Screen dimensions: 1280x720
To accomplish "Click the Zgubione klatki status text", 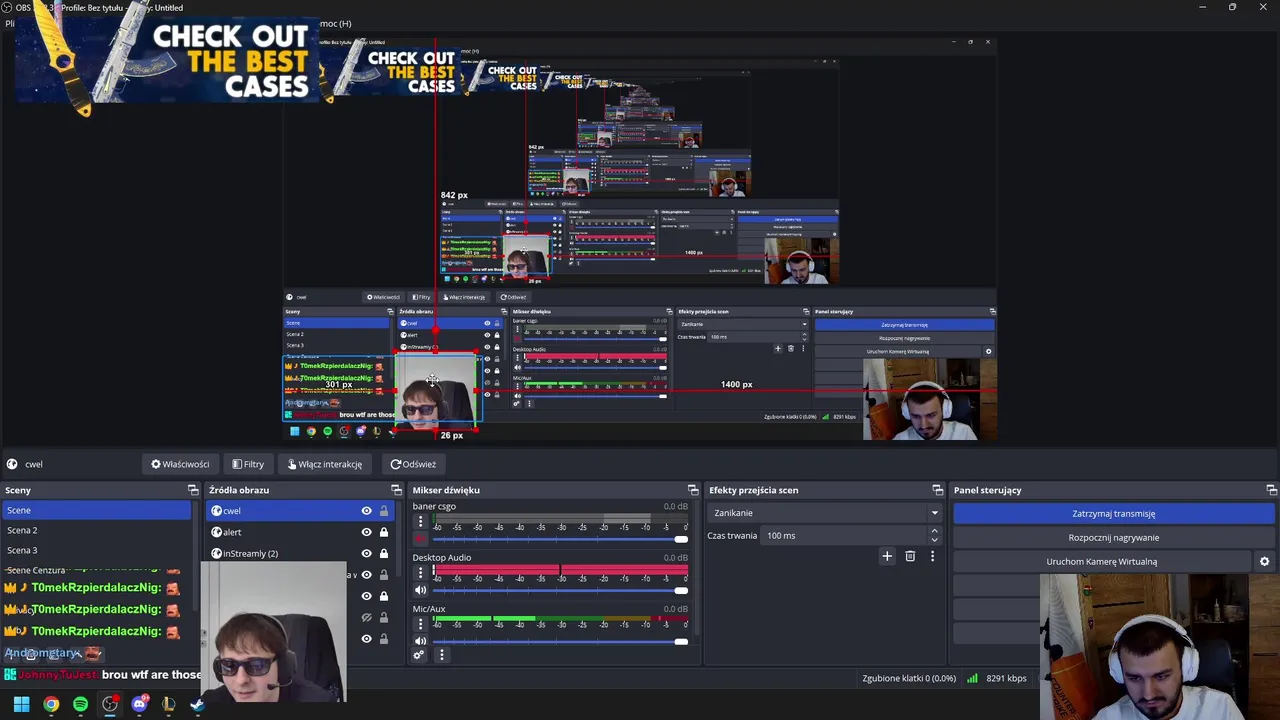I will coord(909,678).
